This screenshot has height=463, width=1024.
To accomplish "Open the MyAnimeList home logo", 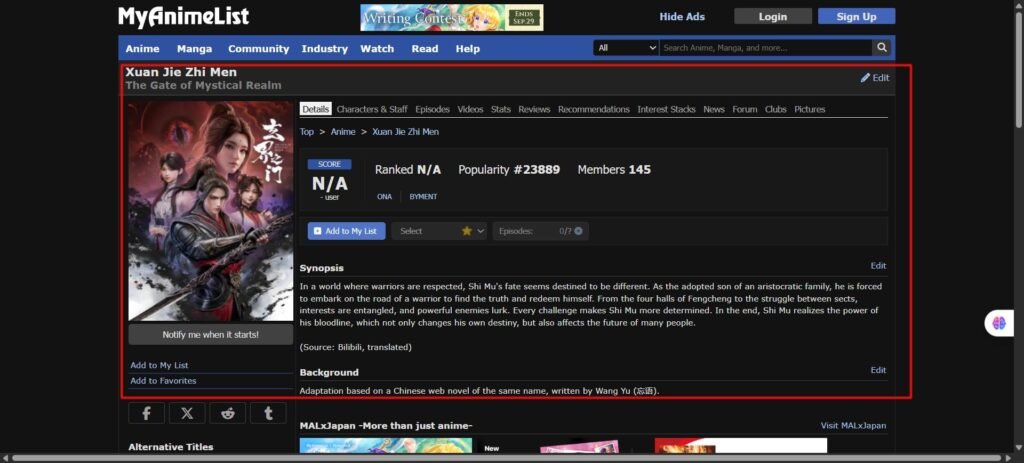I will point(183,16).
